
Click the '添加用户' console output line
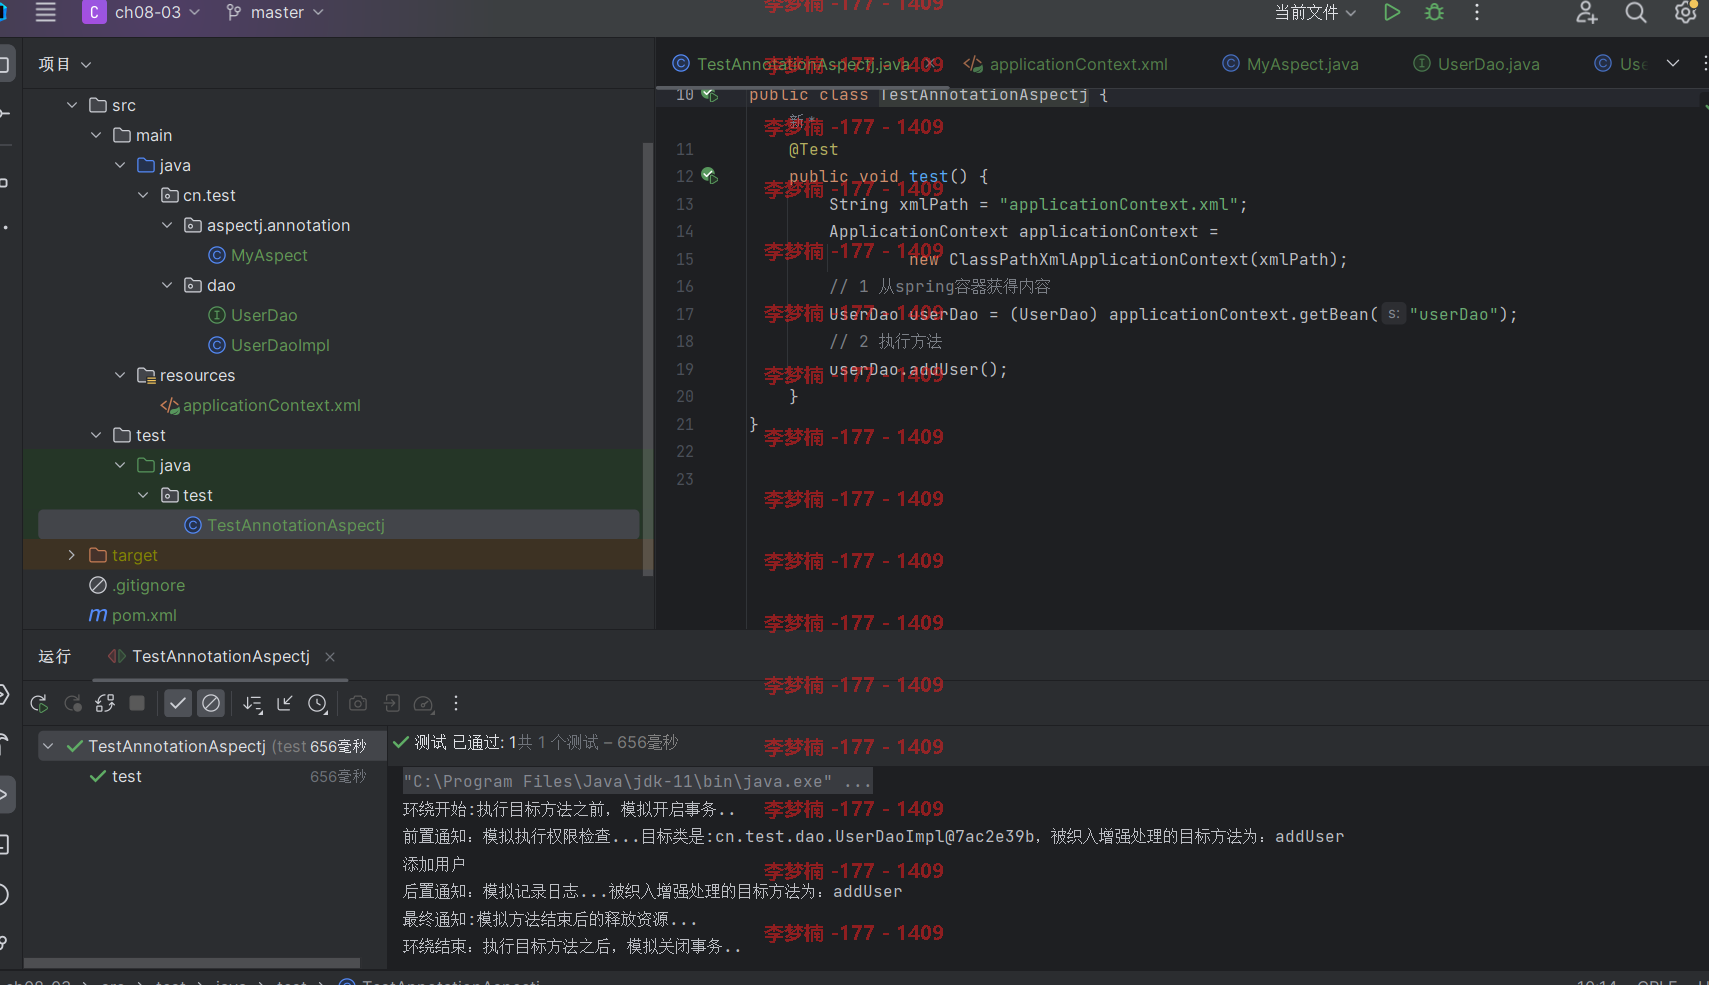click(434, 864)
